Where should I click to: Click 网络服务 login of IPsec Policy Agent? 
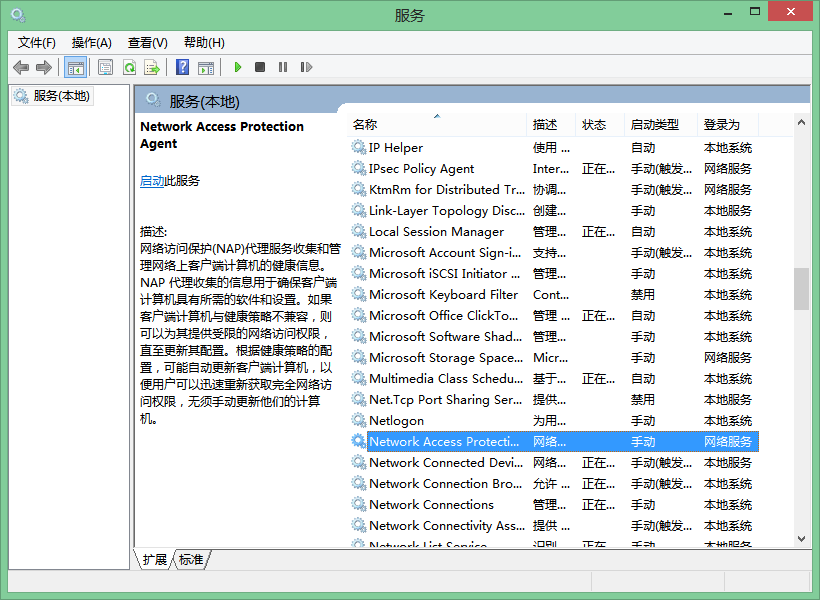727,168
